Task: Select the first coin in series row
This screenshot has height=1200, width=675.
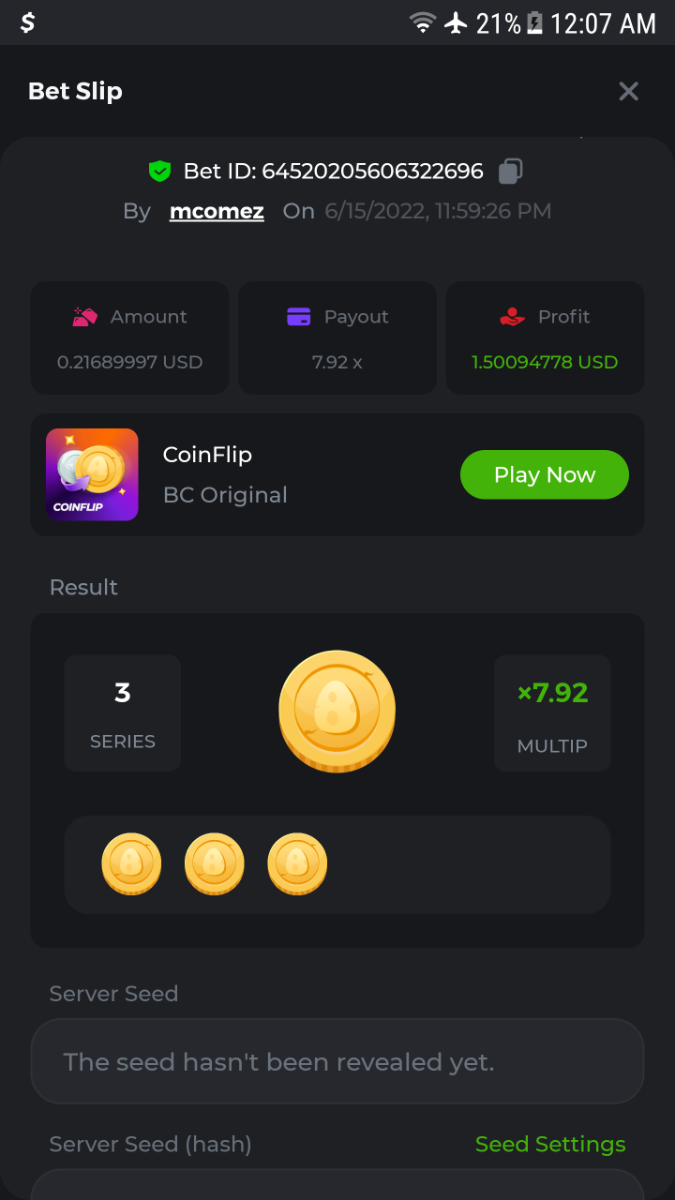Action: 131,864
